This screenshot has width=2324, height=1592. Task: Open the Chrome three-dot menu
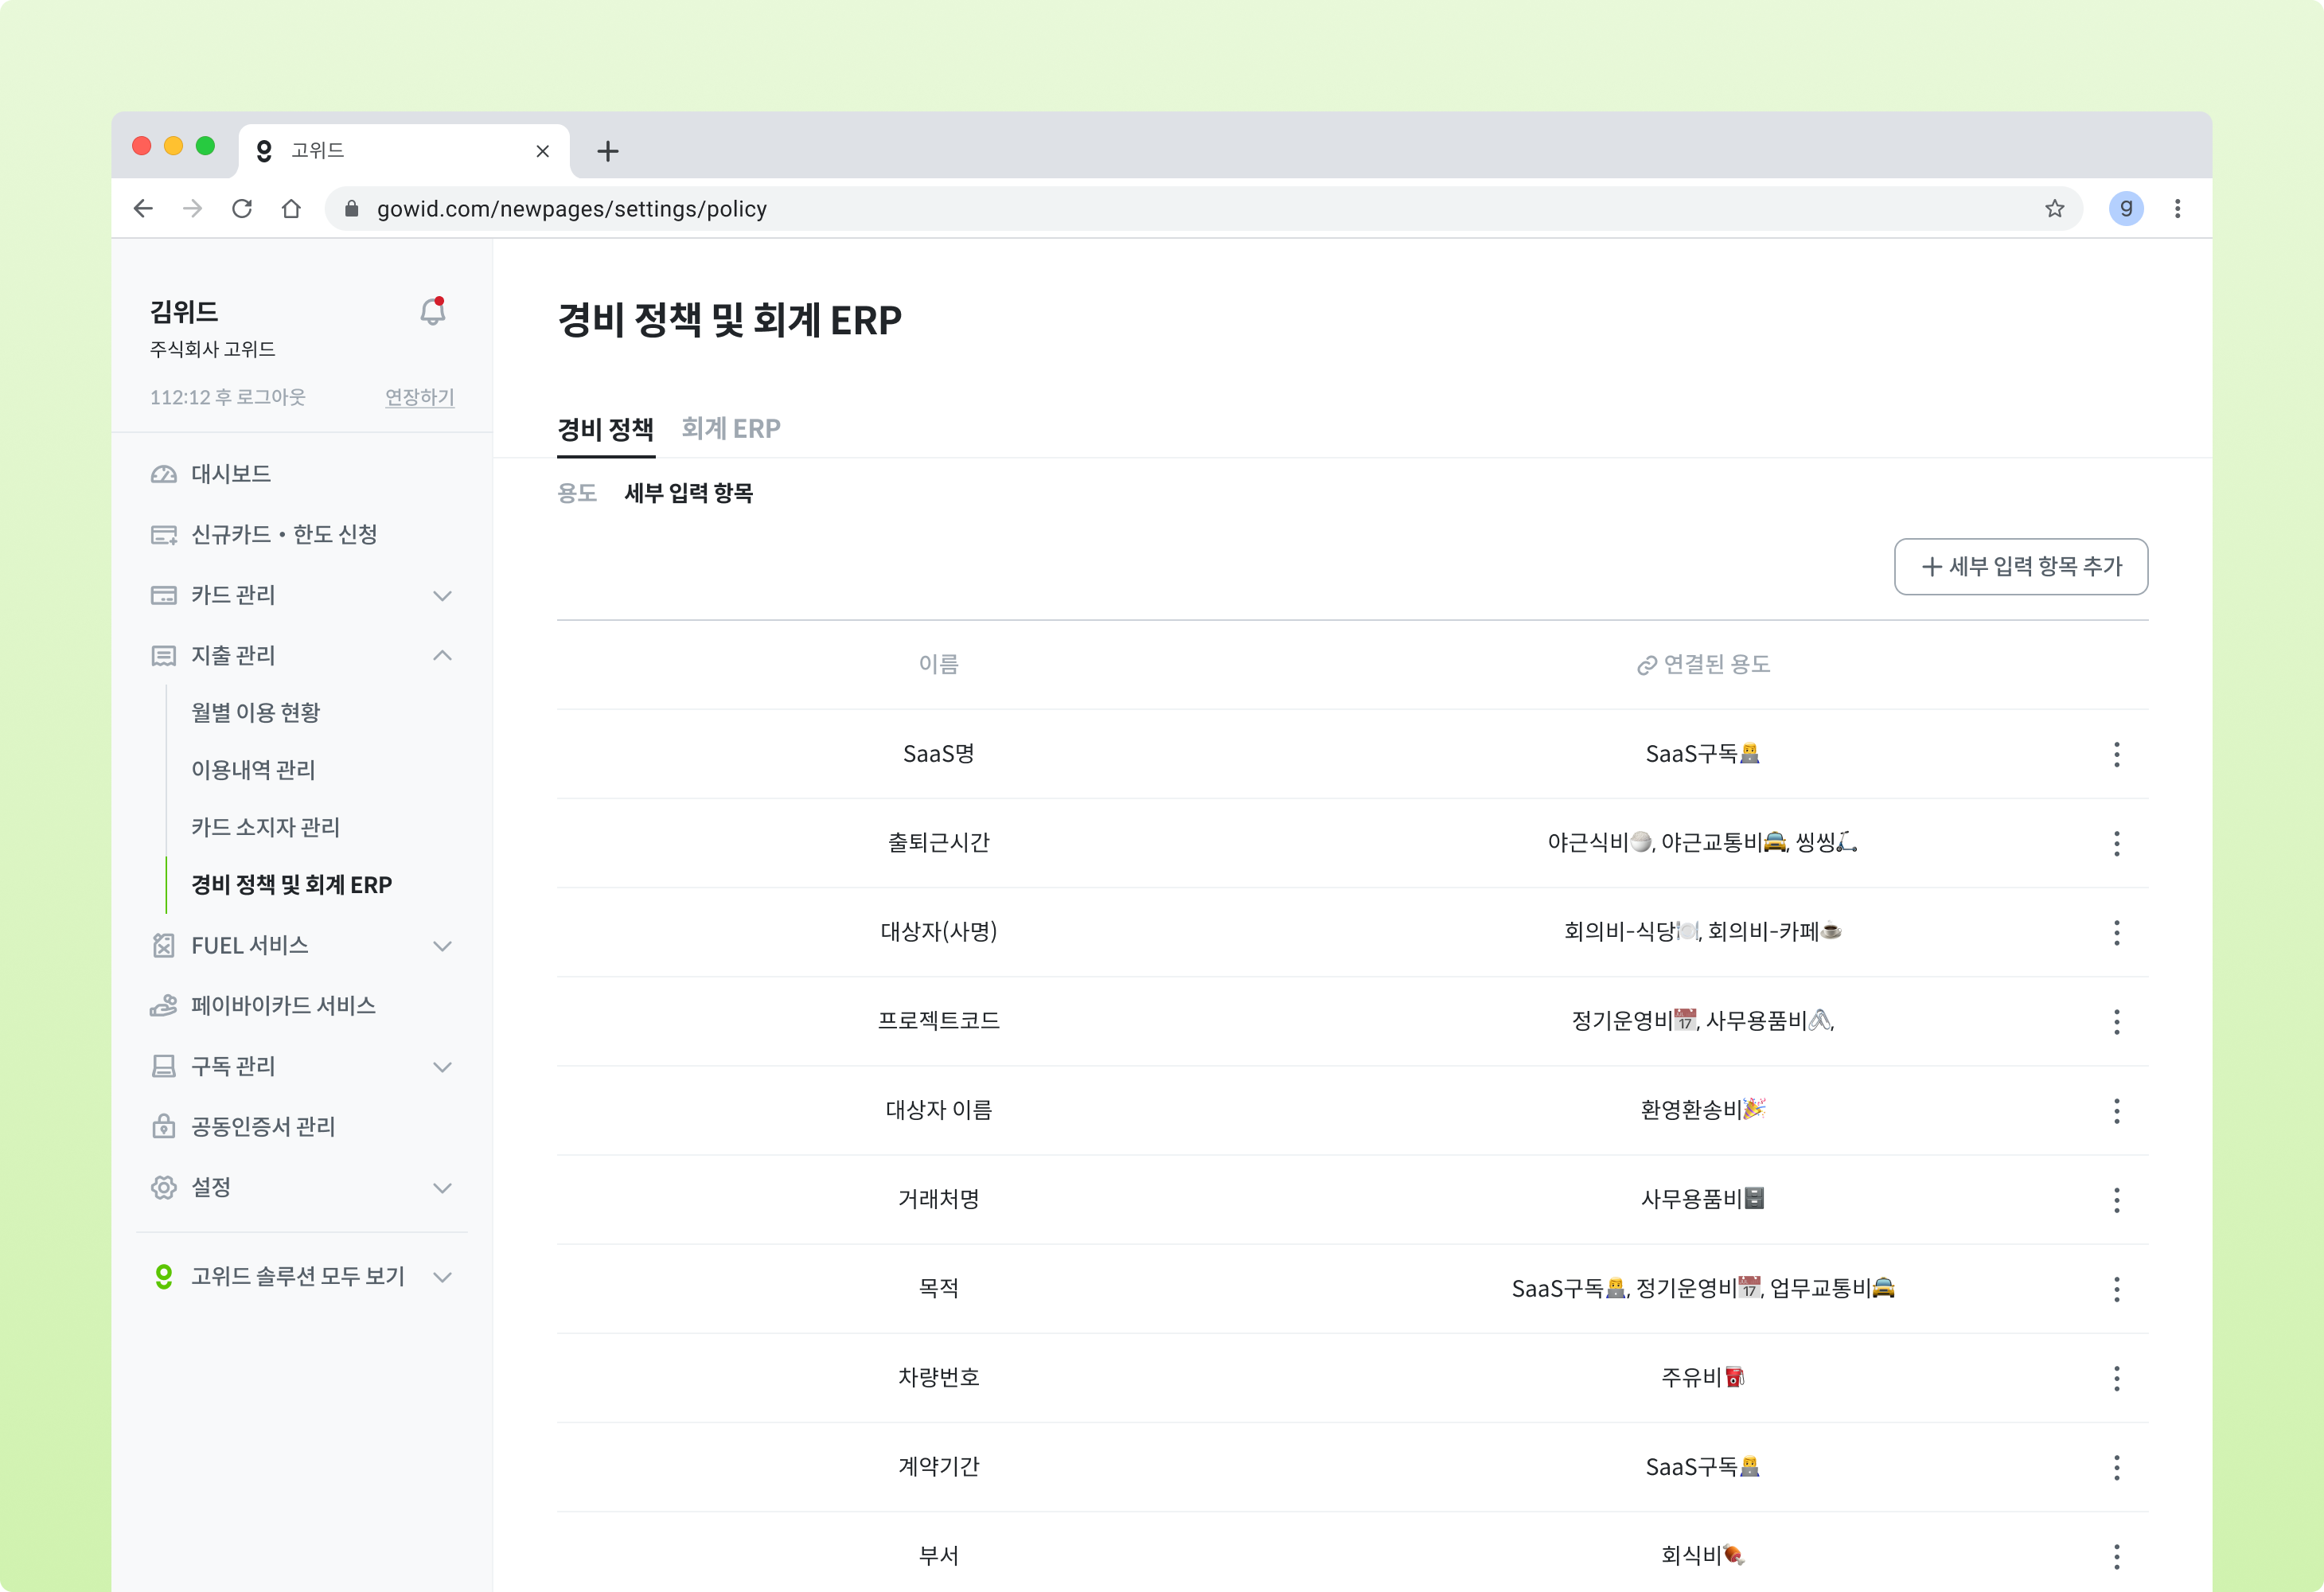(x=2177, y=209)
